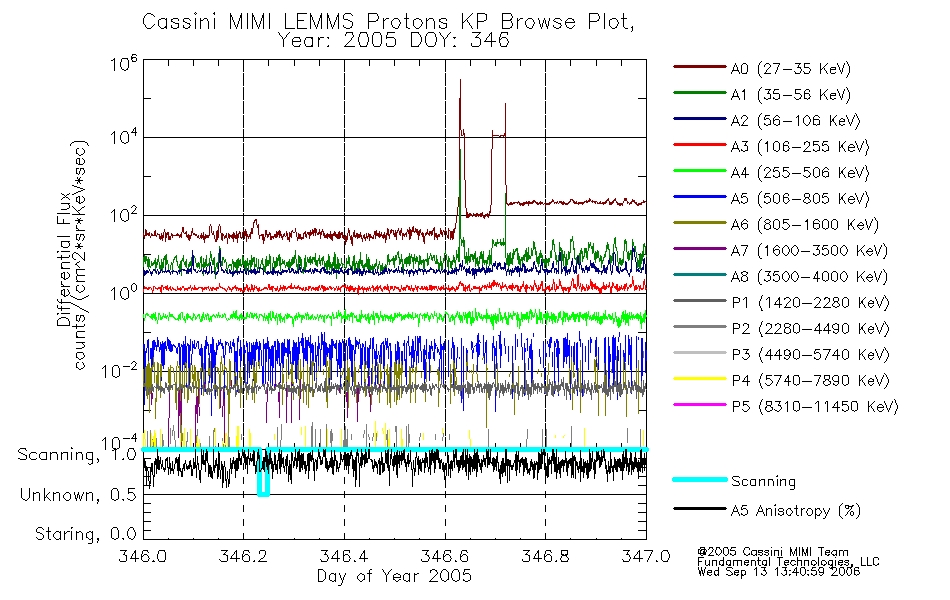The height and width of the screenshot is (600, 950).
Task: Click the A4 (255-506 KeV) legend label
Action: tap(800, 173)
